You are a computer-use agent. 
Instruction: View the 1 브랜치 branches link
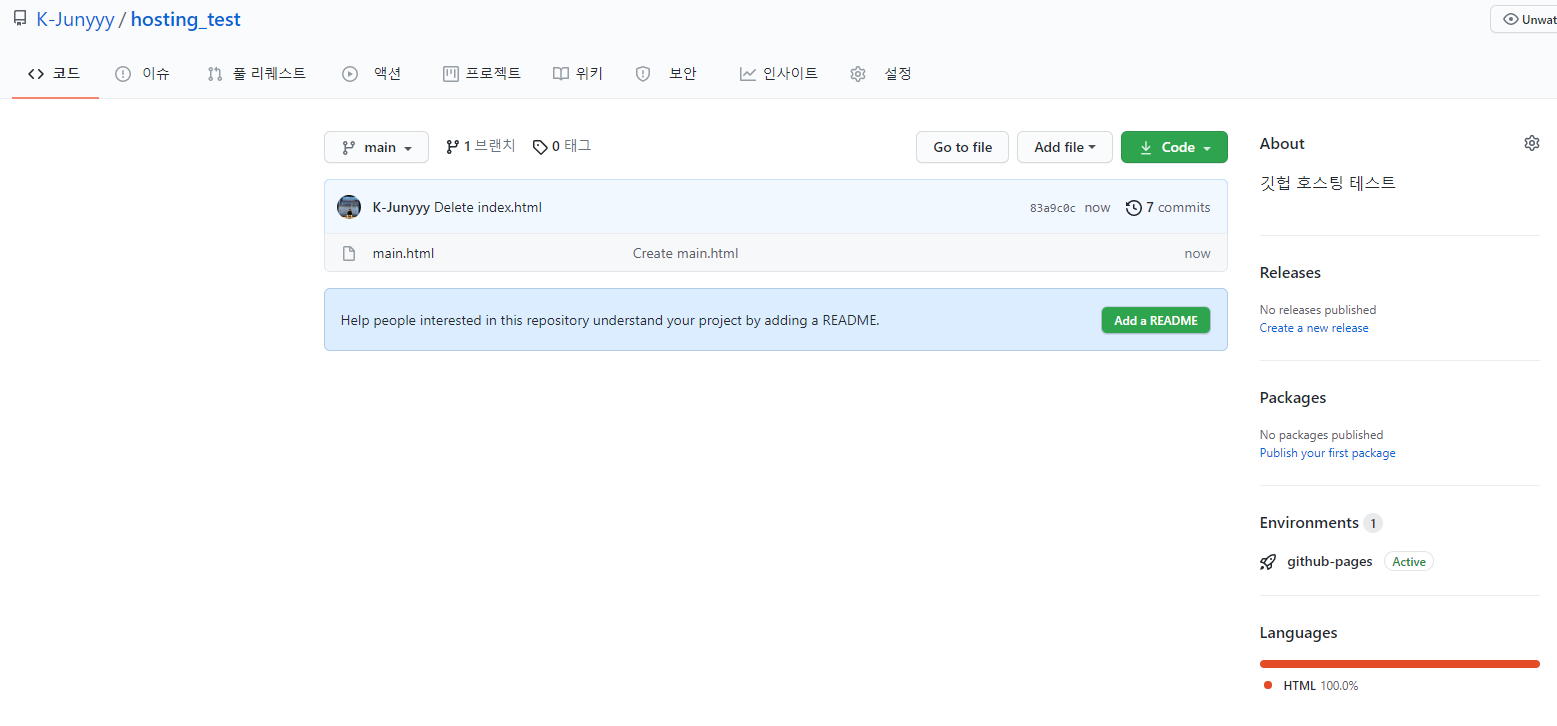(x=481, y=146)
